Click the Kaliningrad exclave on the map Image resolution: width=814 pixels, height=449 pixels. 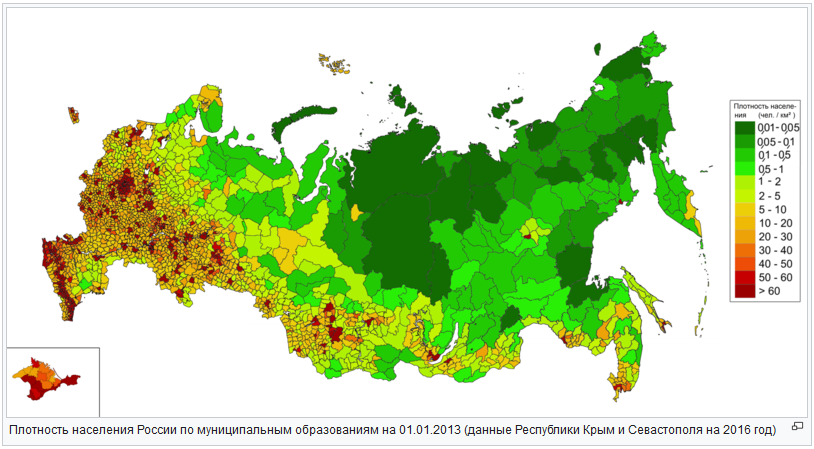(x=74, y=115)
